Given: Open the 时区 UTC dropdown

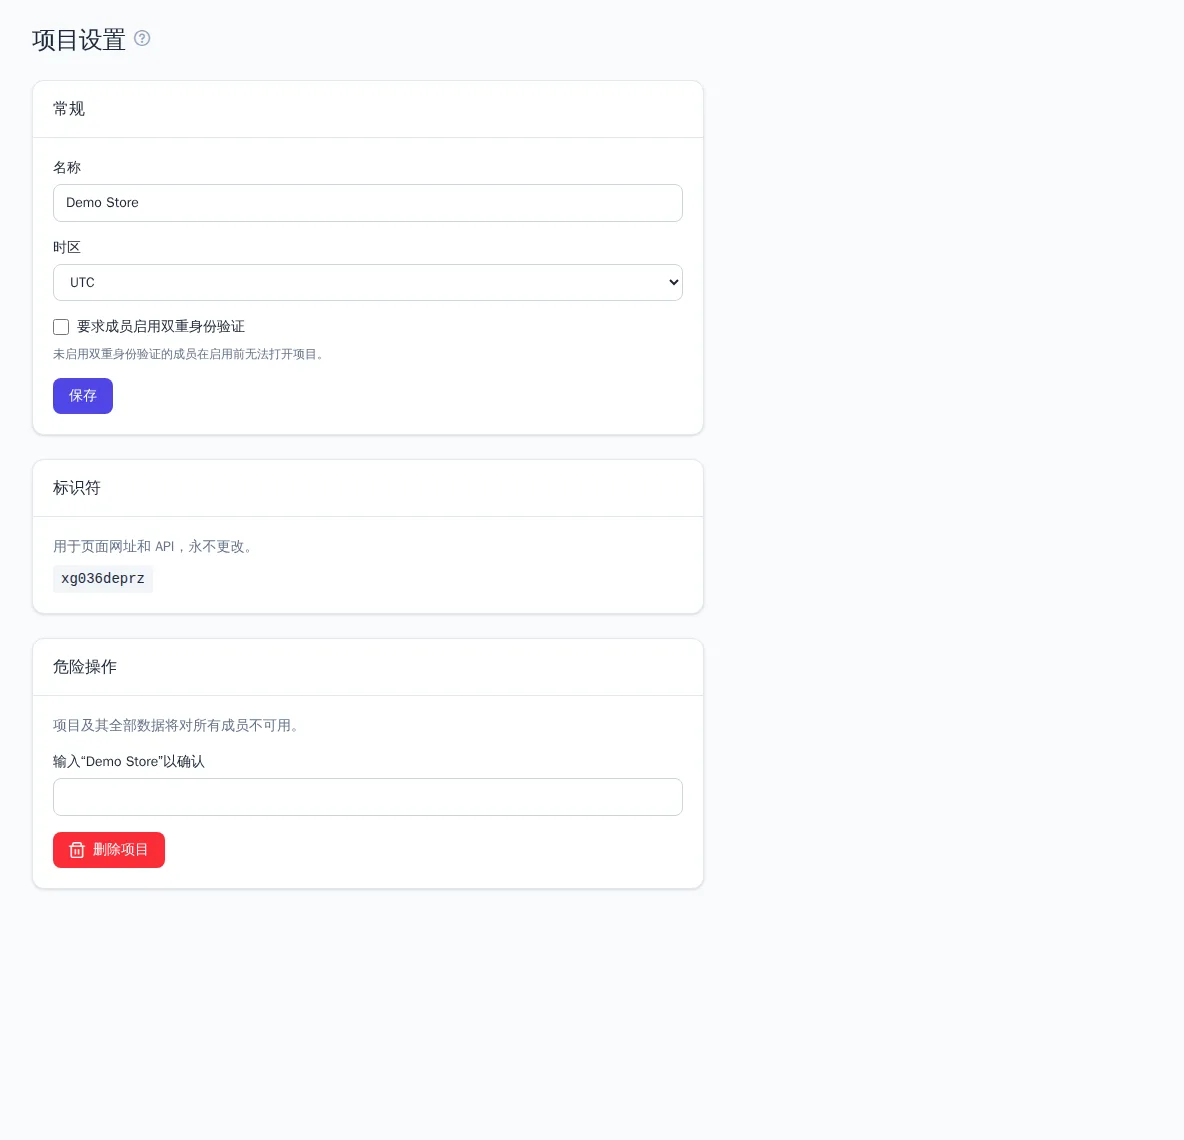Looking at the screenshot, I should pos(368,282).
